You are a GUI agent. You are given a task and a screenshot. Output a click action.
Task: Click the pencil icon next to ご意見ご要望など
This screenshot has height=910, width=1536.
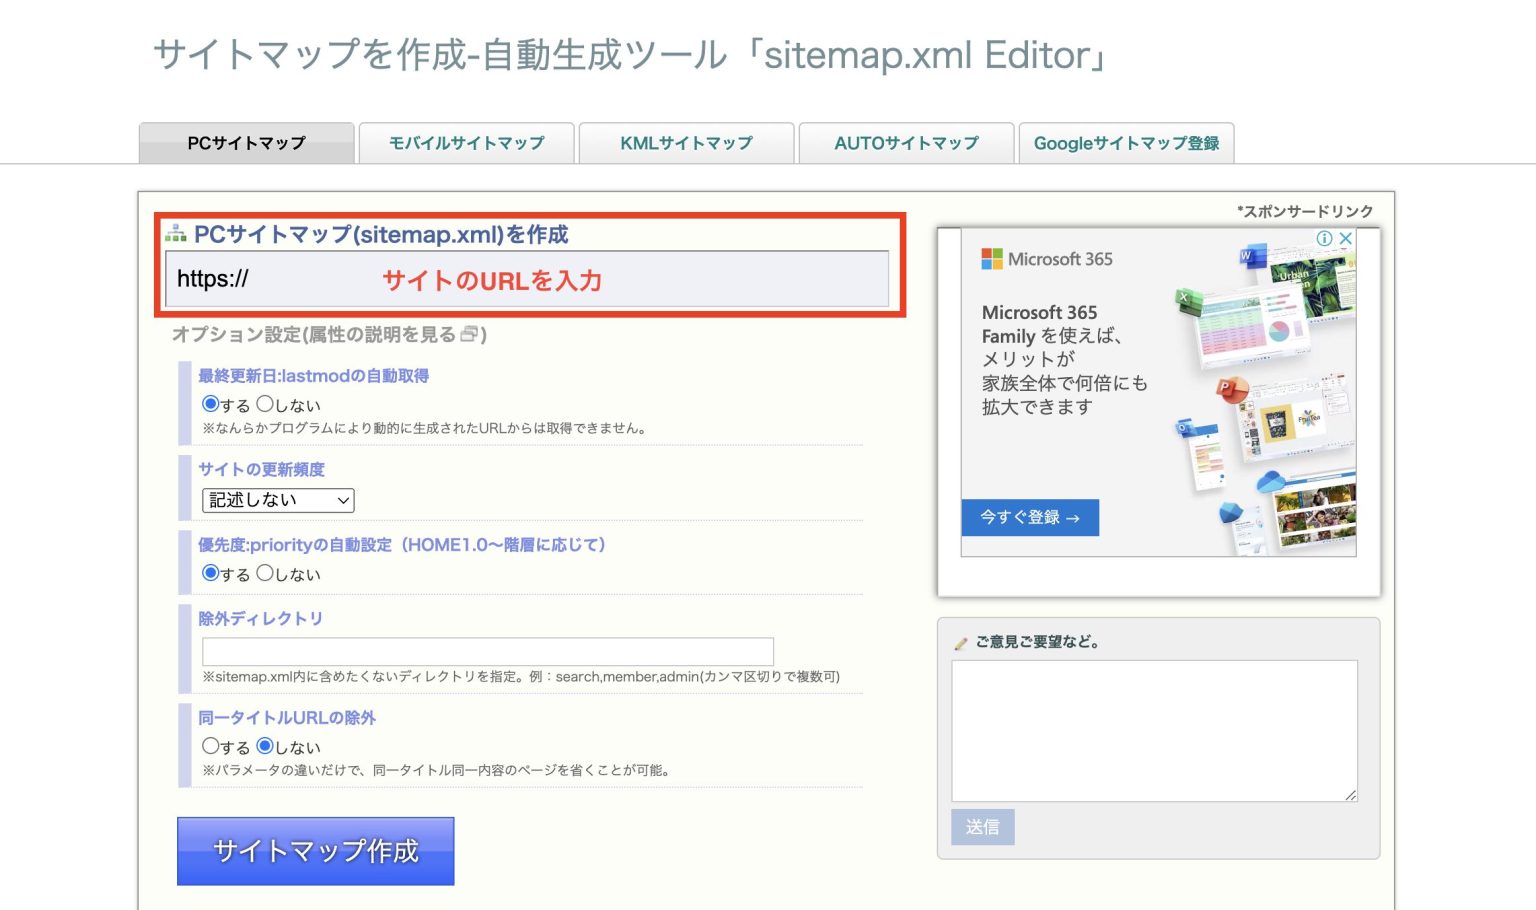click(x=961, y=642)
